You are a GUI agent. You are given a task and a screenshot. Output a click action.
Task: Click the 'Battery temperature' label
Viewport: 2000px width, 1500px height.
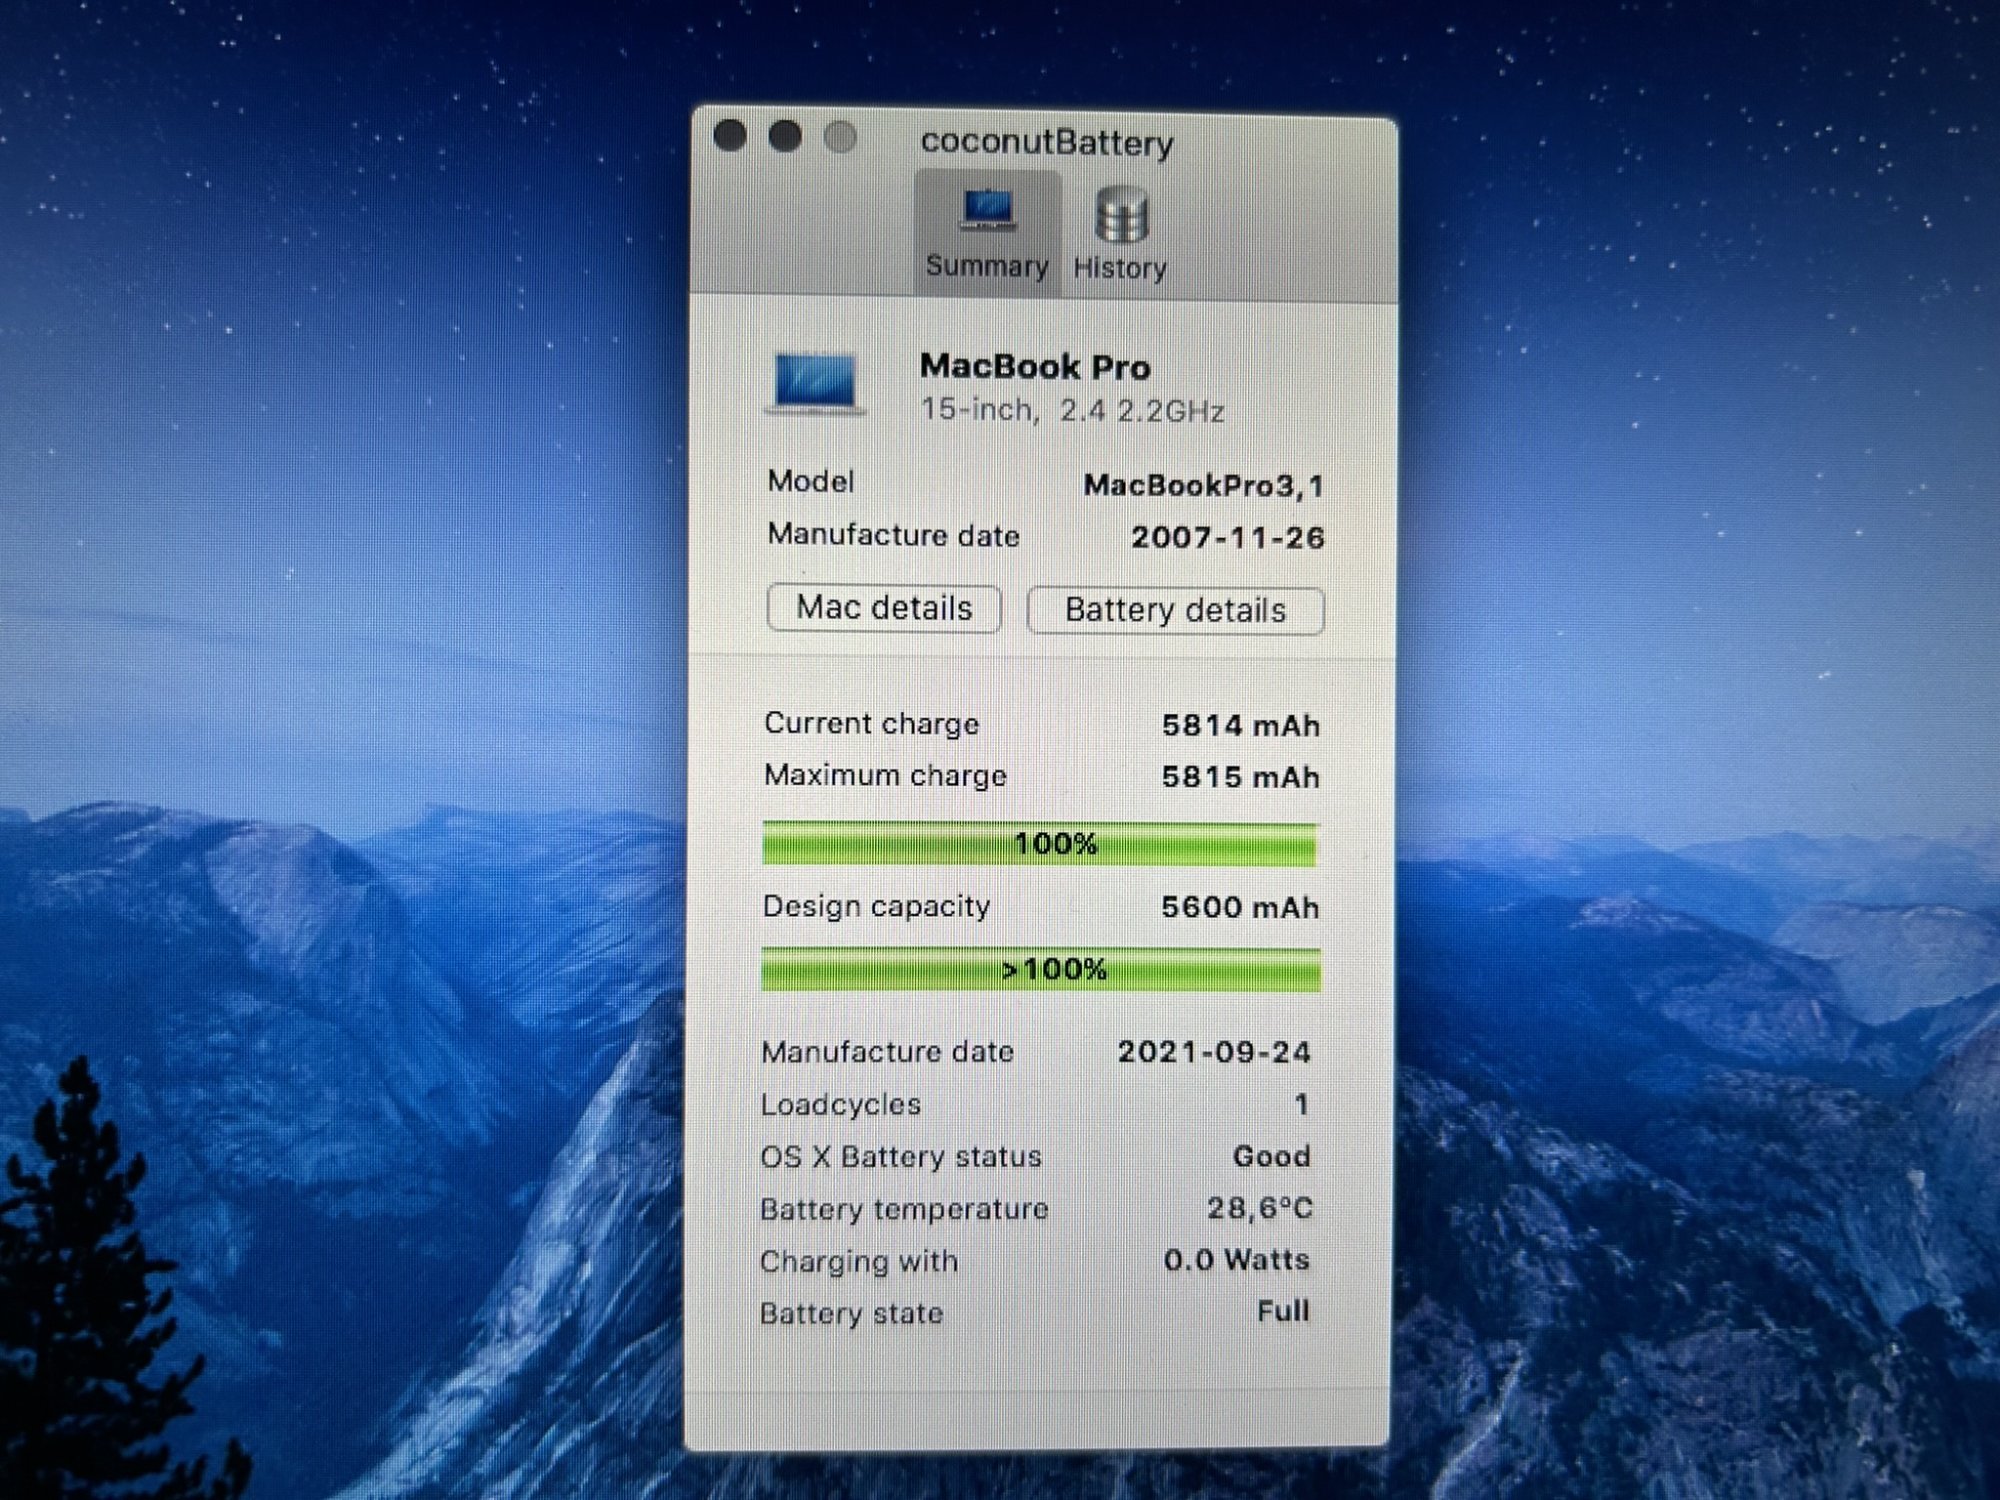tap(904, 1210)
